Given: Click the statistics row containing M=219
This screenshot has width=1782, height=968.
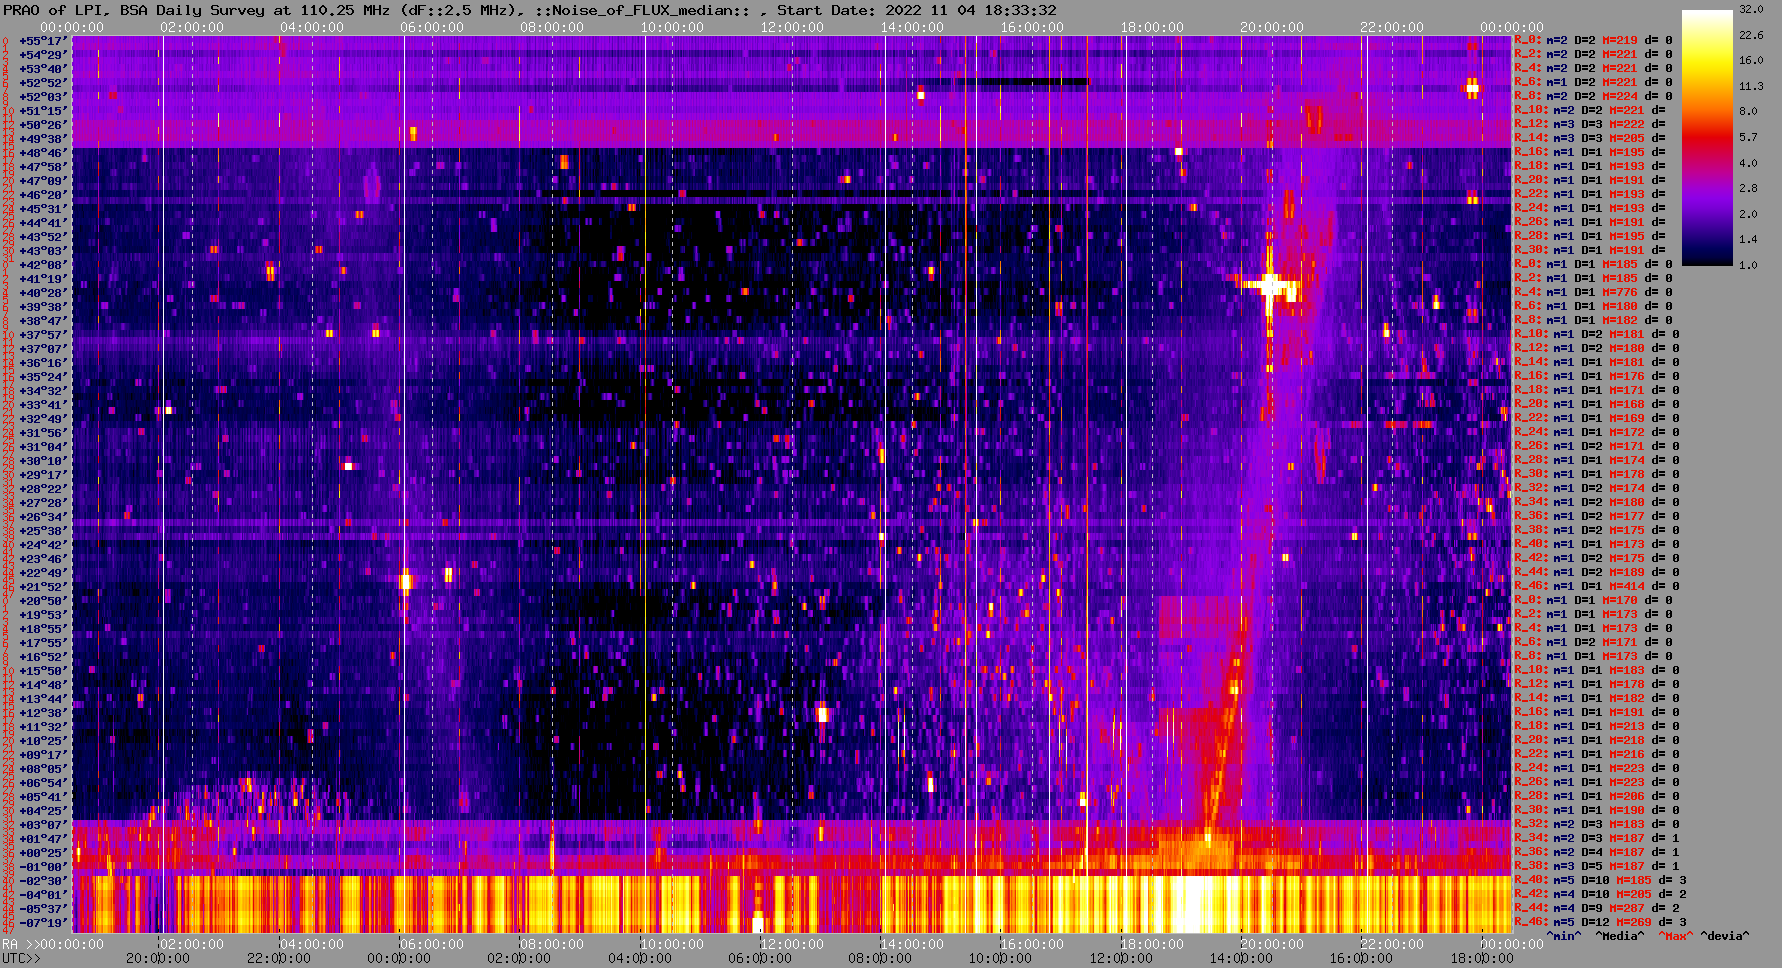Looking at the screenshot, I should coord(1593,41).
